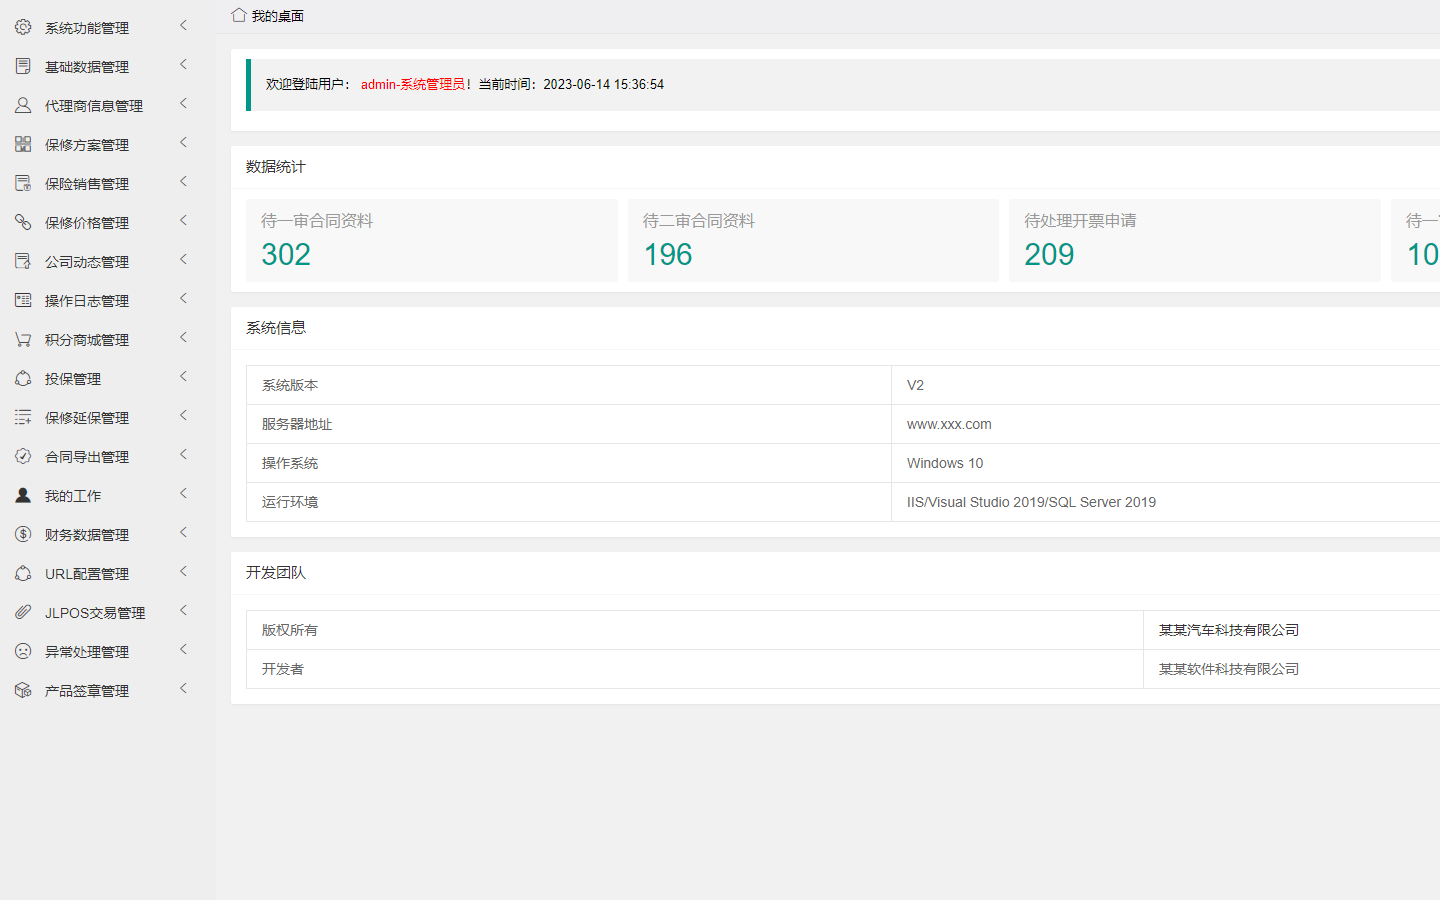The width and height of the screenshot is (1440, 900).
Task: Click the home icon beside 我的桌面
Action: click(239, 15)
